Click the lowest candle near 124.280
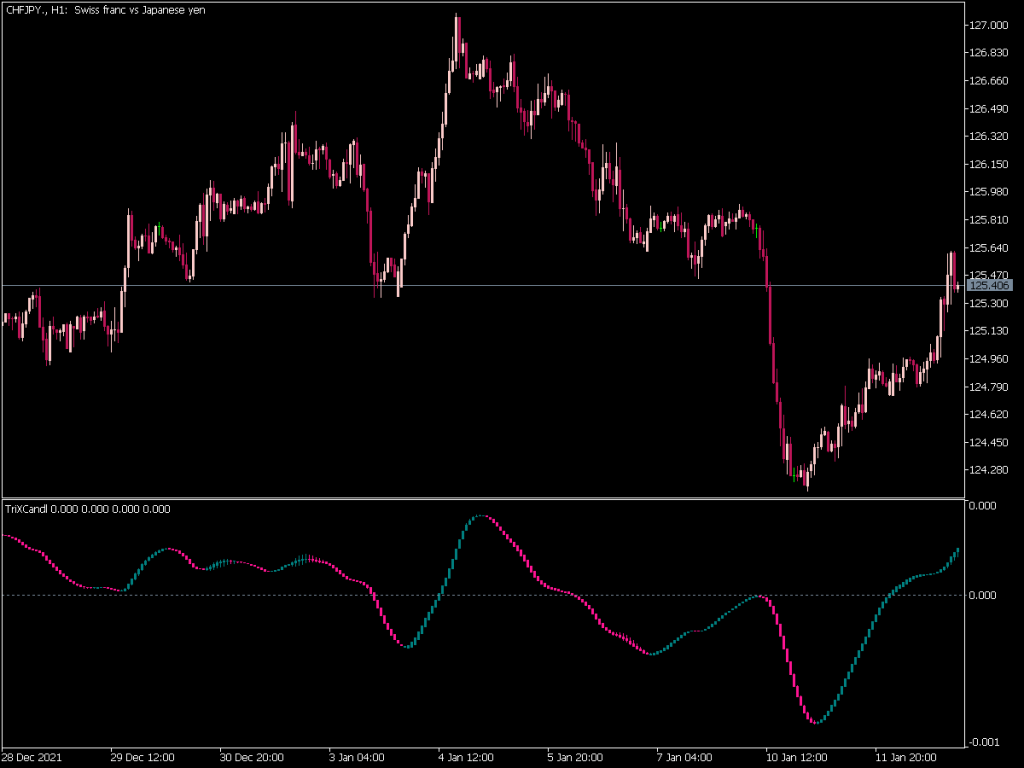 (805, 480)
